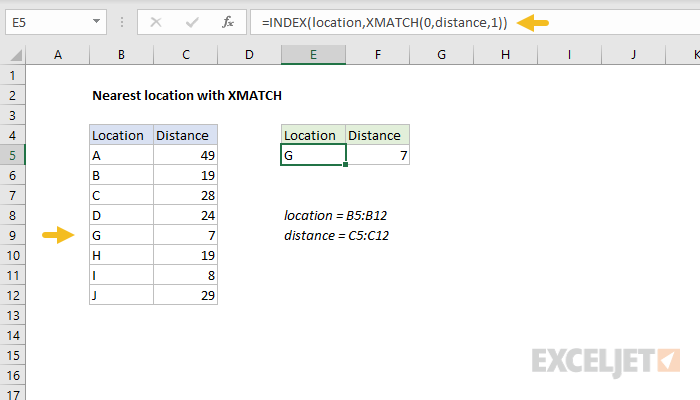The image size is (700, 400).
Task: Select cell with location "I"
Action: pyautogui.click(x=121, y=275)
